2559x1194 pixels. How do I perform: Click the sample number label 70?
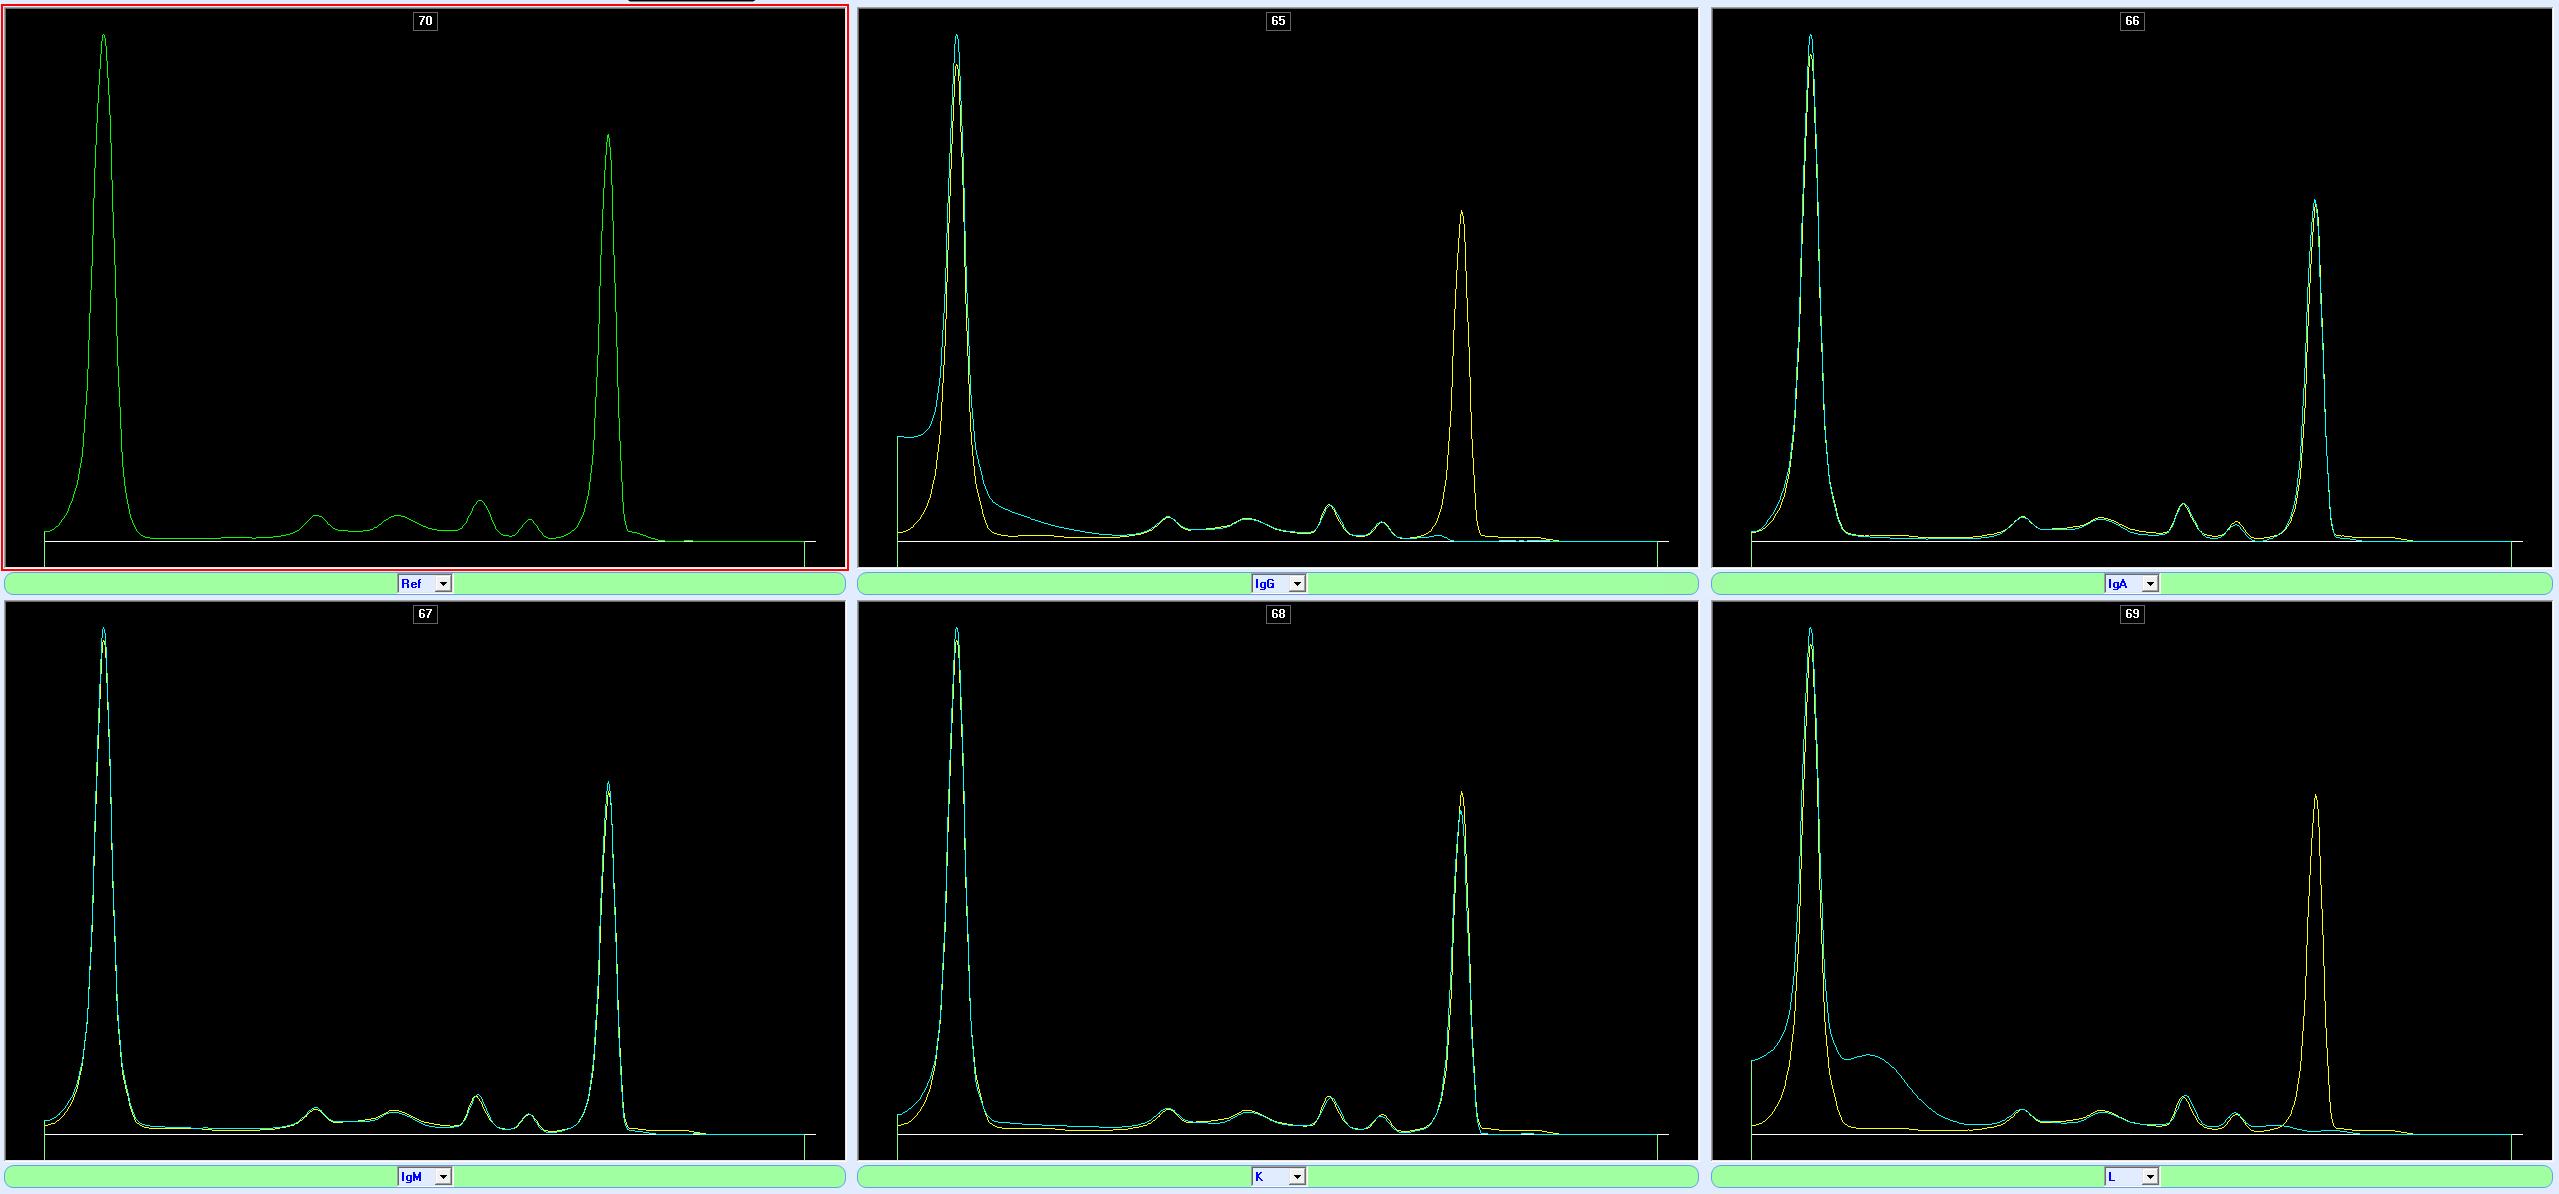pyautogui.click(x=425, y=21)
